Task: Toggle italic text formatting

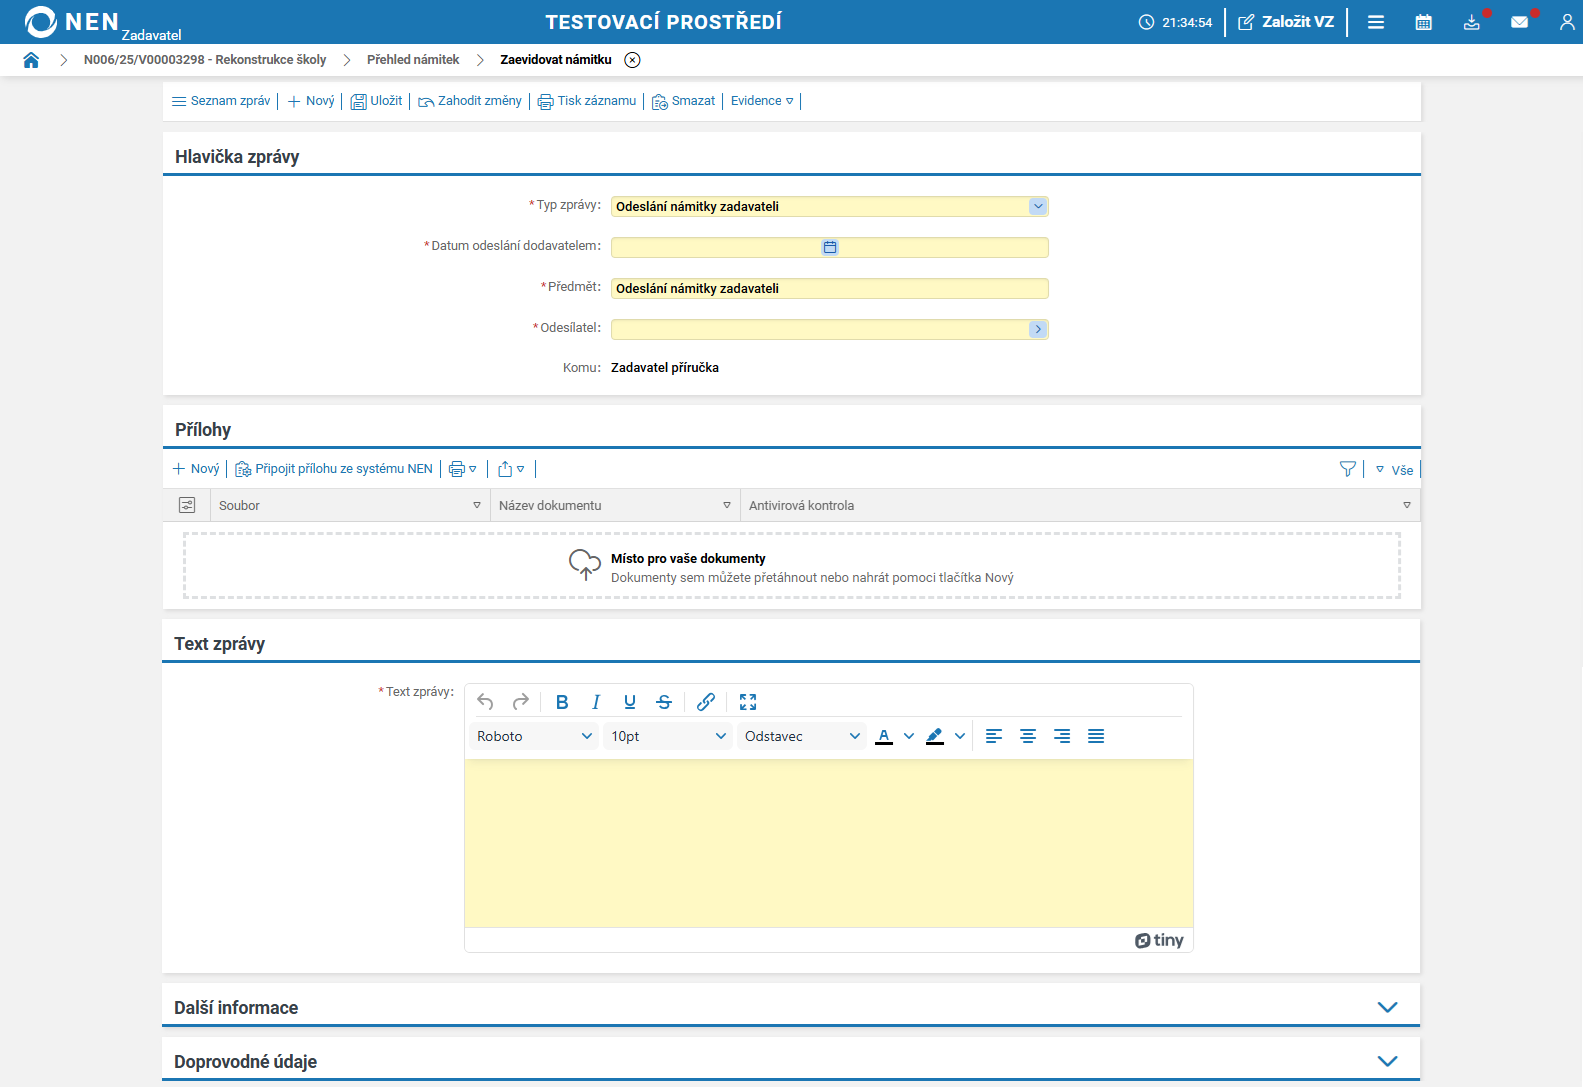Action: click(596, 702)
